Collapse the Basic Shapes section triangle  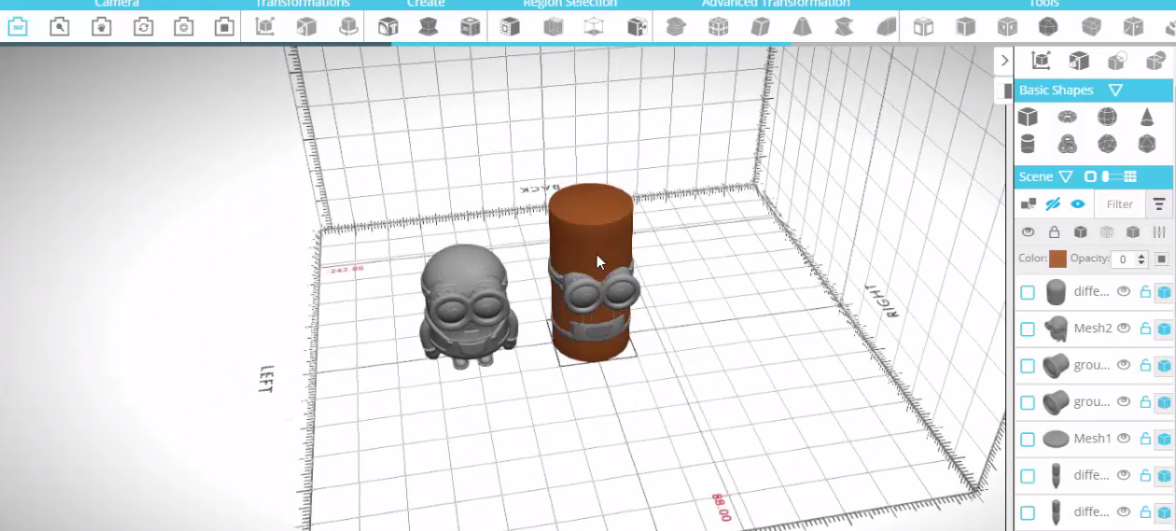pos(1115,90)
